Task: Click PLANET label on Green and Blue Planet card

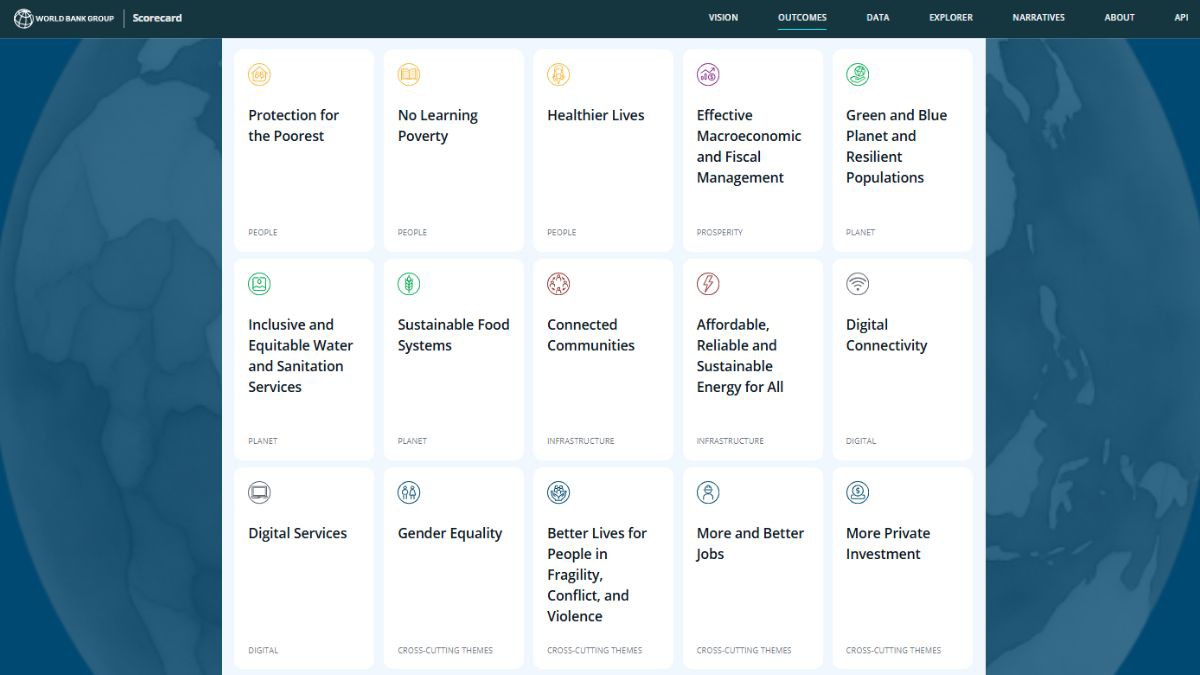Action: [x=861, y=232]
